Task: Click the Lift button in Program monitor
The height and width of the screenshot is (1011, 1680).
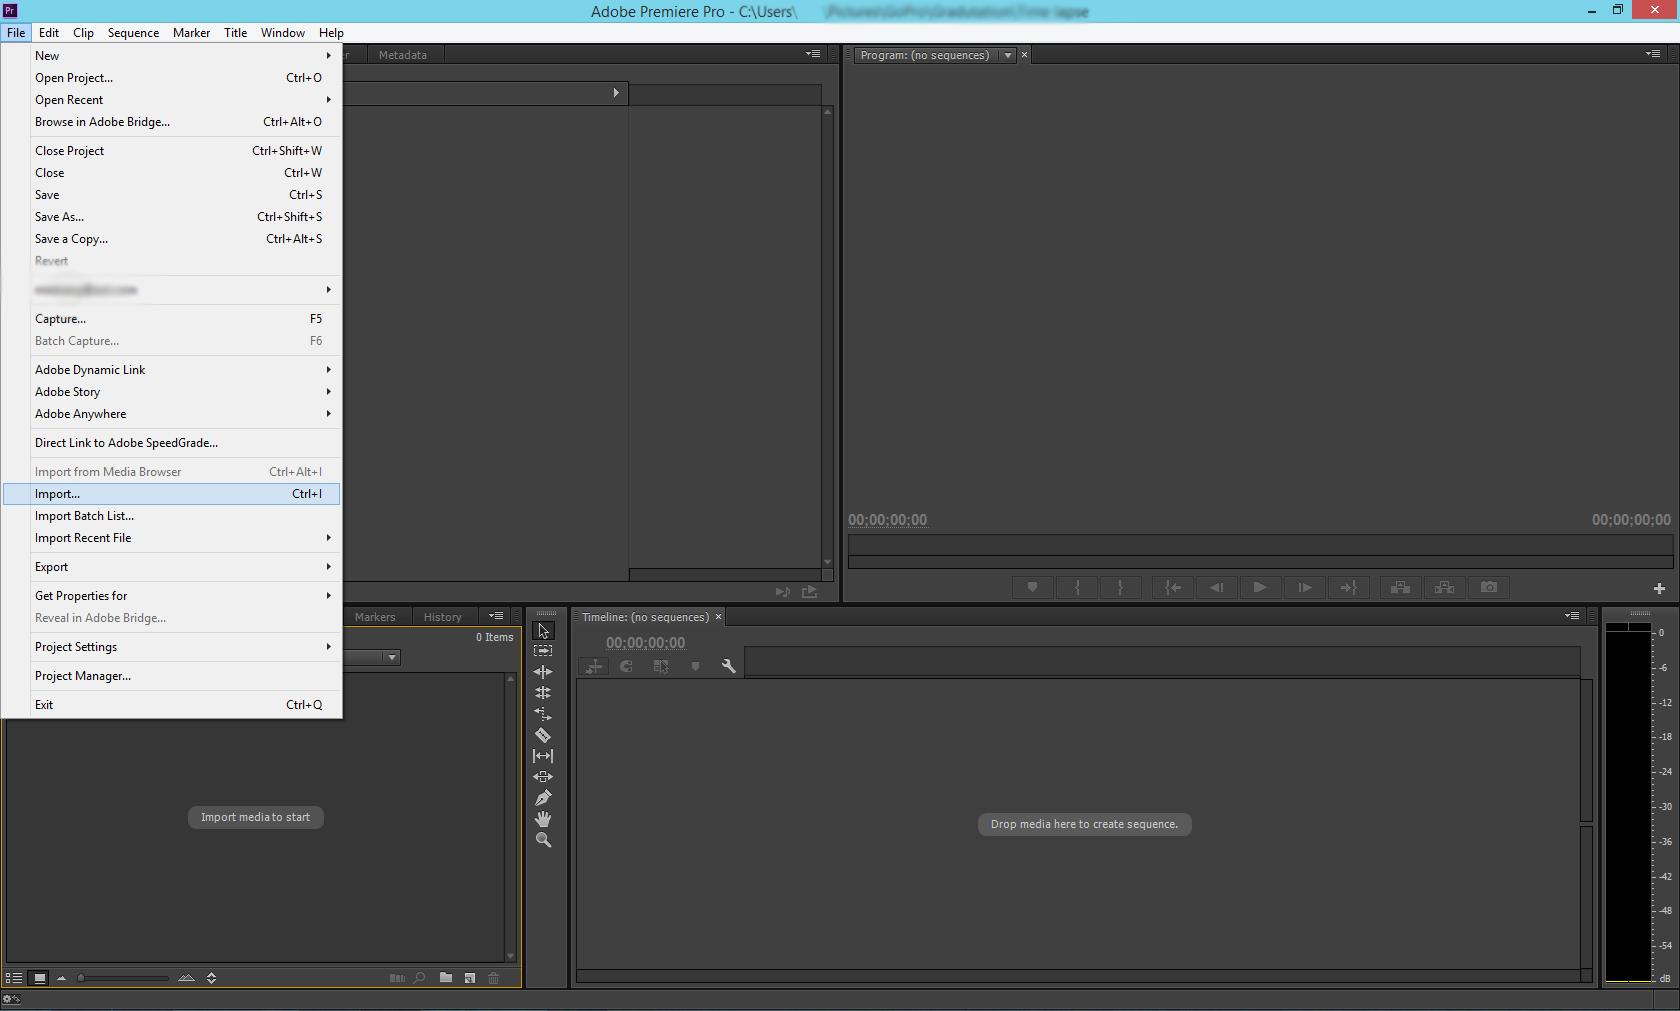Action: (x=1400, y=587)
